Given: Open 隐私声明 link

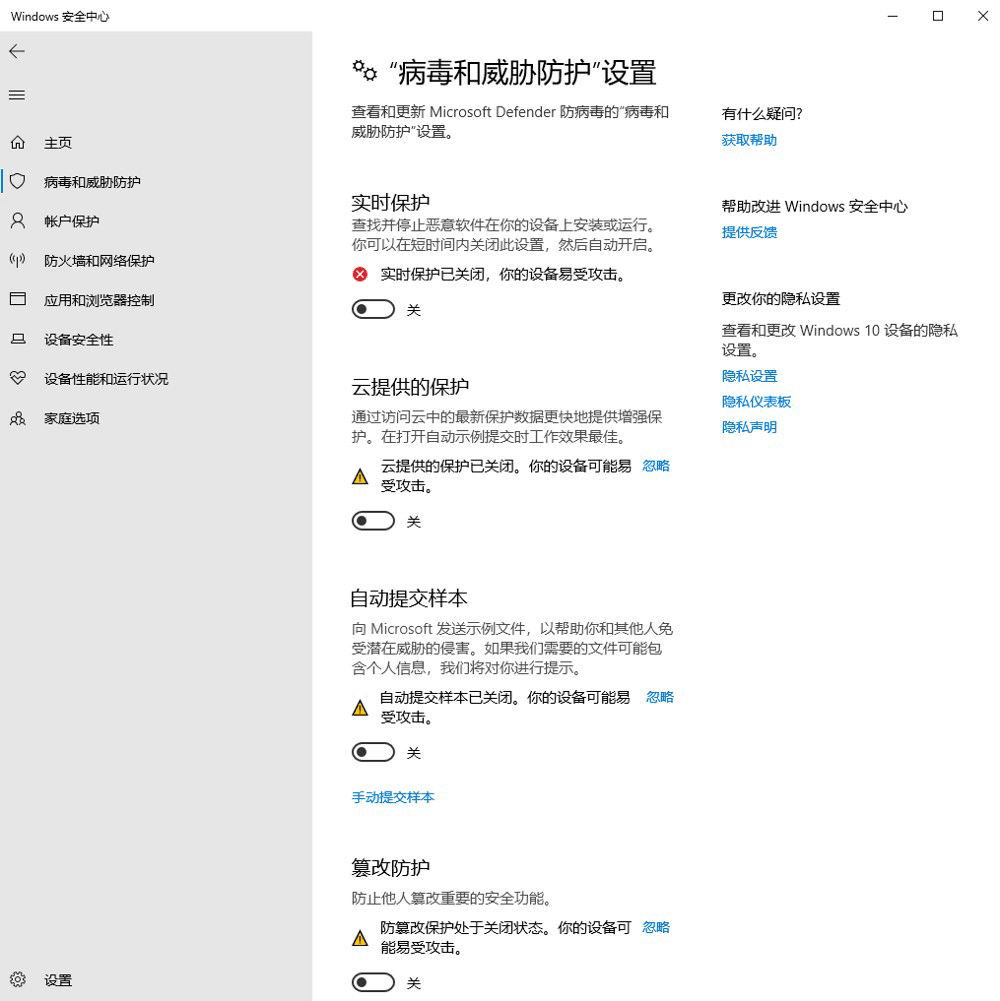Looking at the screenshot, I should coord(749,427).
